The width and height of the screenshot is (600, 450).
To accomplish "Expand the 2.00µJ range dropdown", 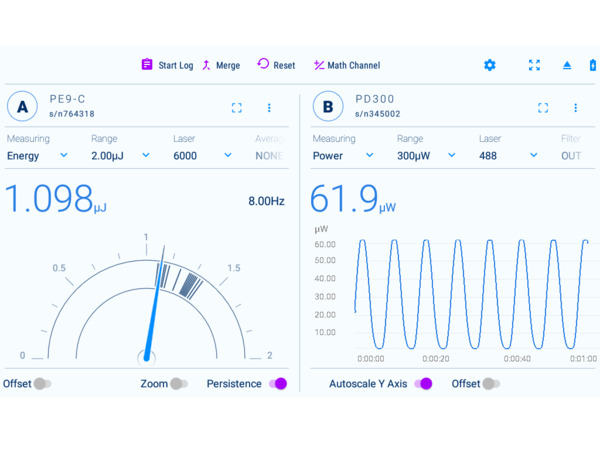I will pyautogui.click(x=120, y=156).
